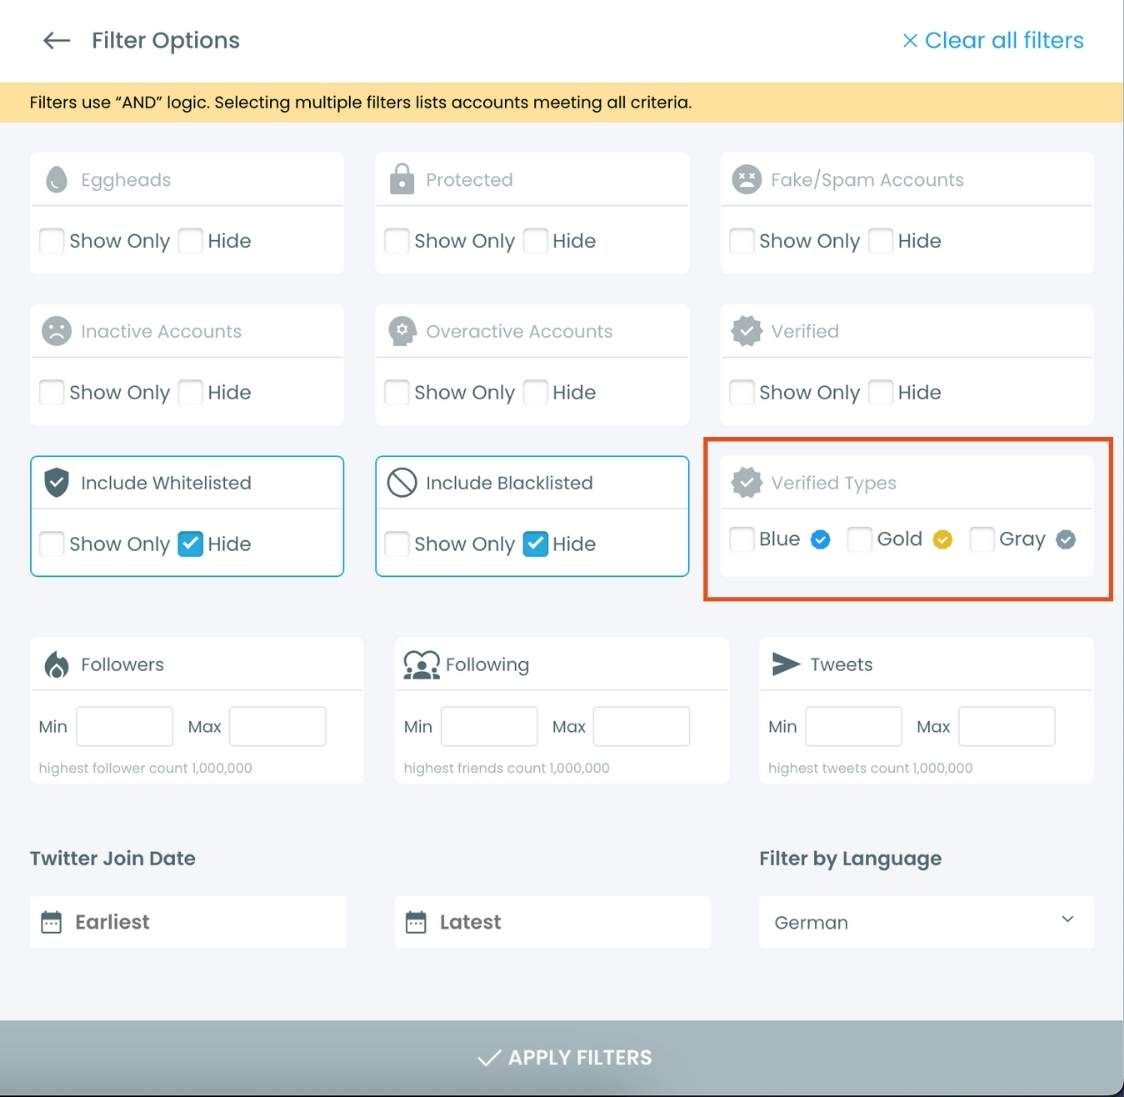Uncheck Hide under Include Whitelisted
The height and width of the screenshot is (1097, 1124).
[x=190, y=544]
